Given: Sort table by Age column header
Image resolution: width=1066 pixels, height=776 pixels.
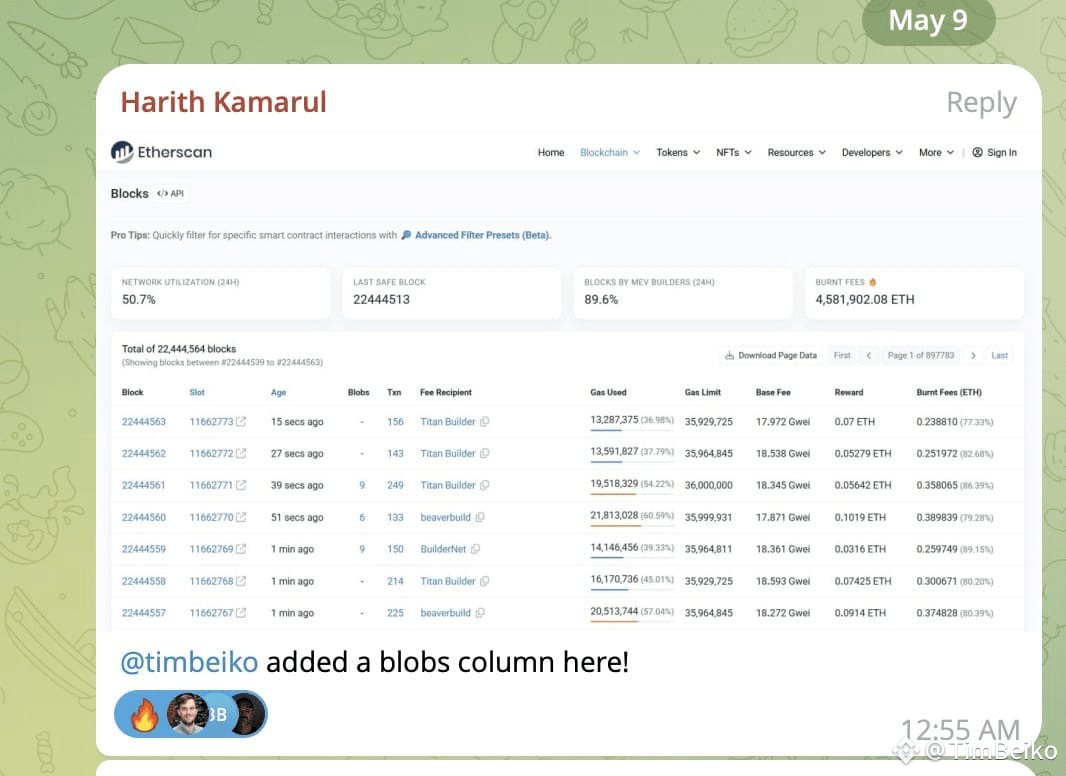Looking at the screenshot, I should click(x=278, y=392).
